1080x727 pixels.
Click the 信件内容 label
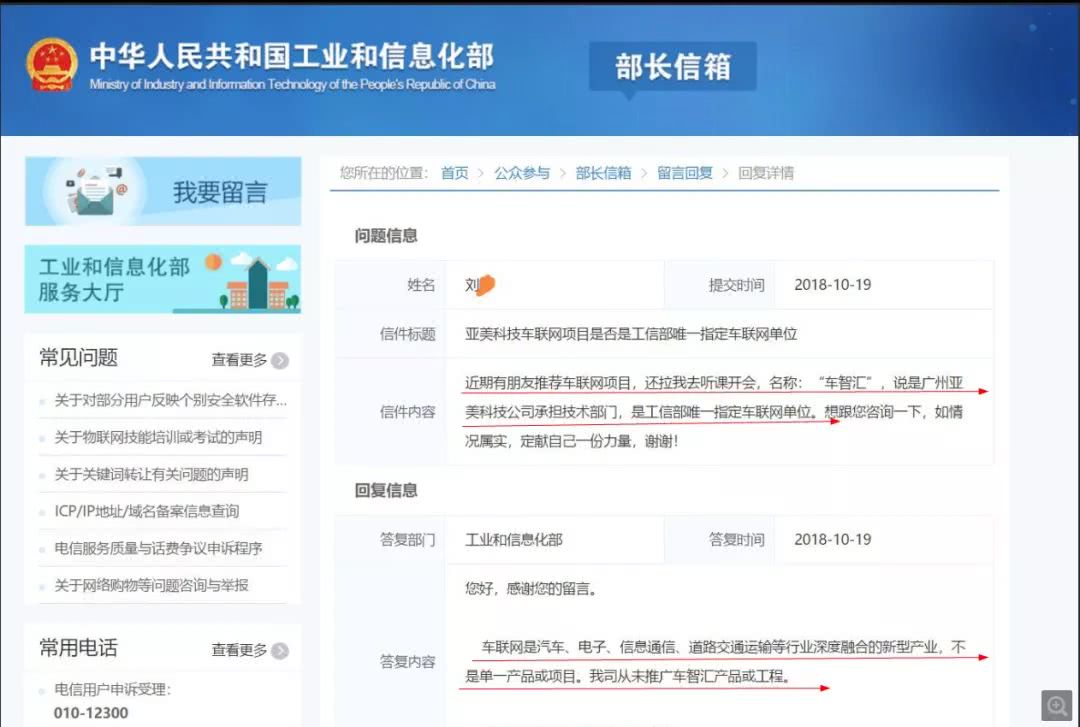408,412
